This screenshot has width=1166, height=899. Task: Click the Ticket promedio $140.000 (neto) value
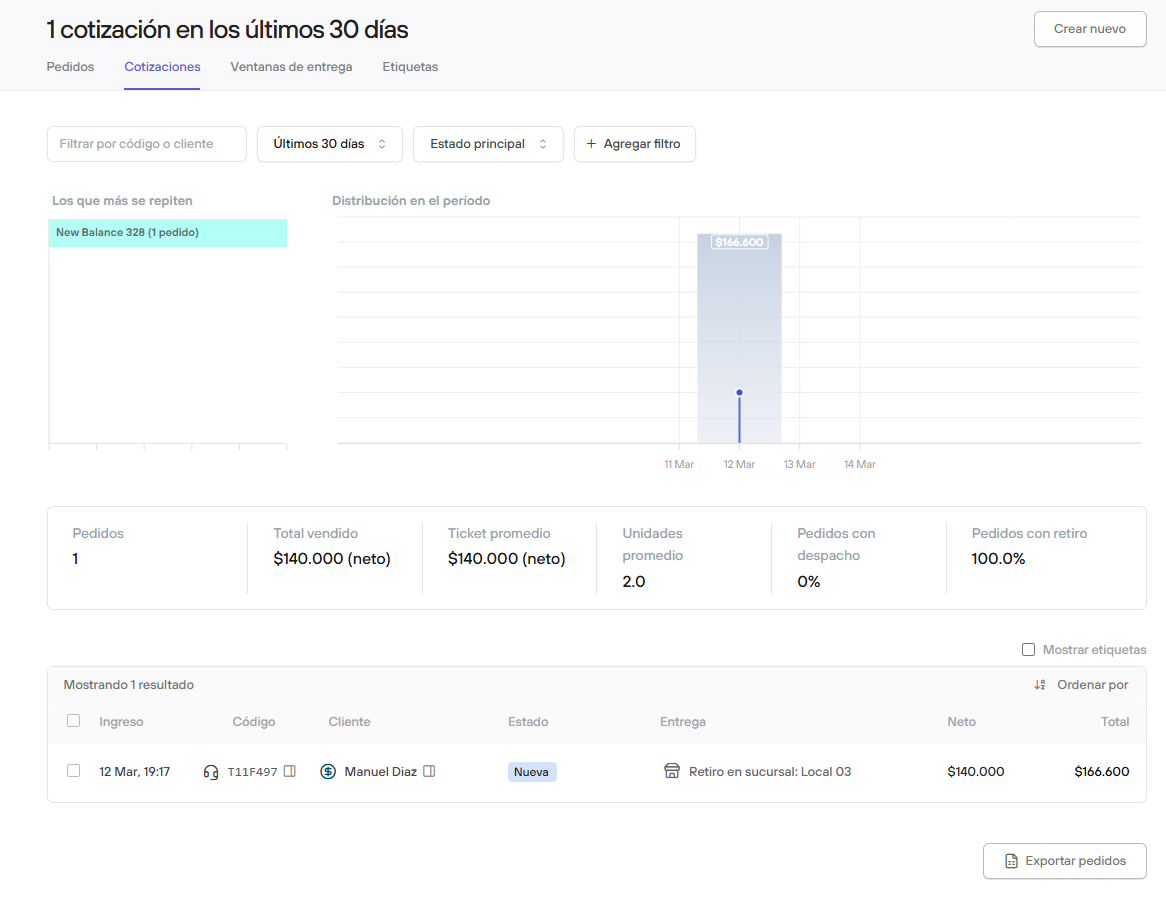coord(506,558)
